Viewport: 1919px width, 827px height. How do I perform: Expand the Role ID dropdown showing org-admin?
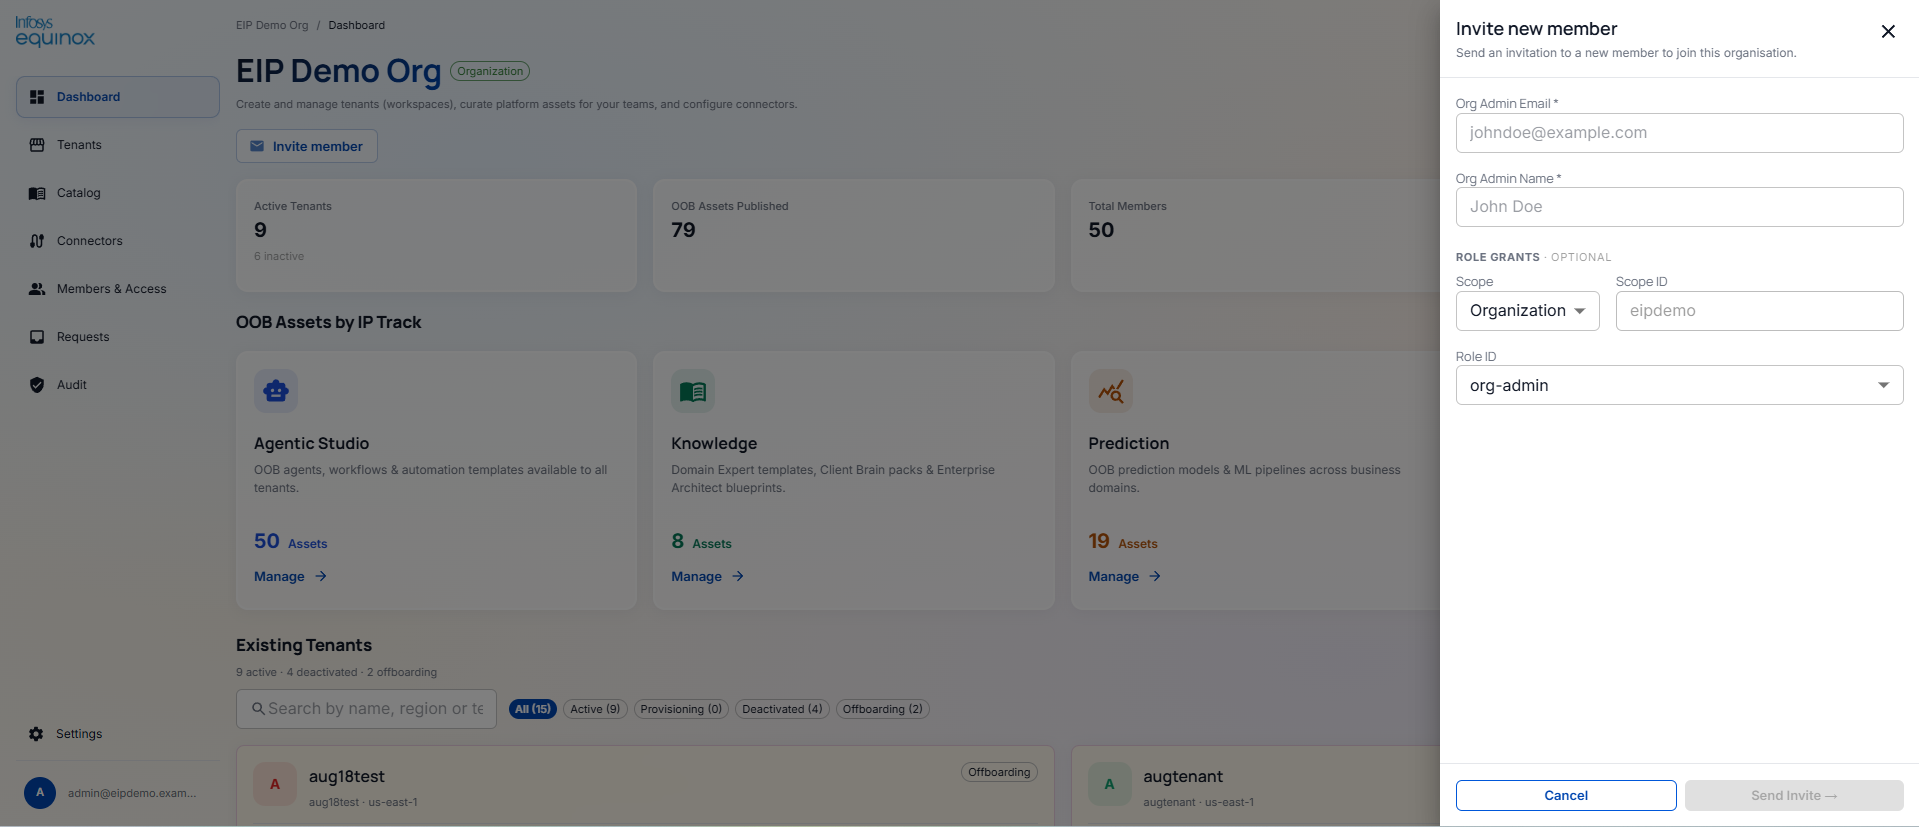pyautogui.click(x=1680, y=385)
